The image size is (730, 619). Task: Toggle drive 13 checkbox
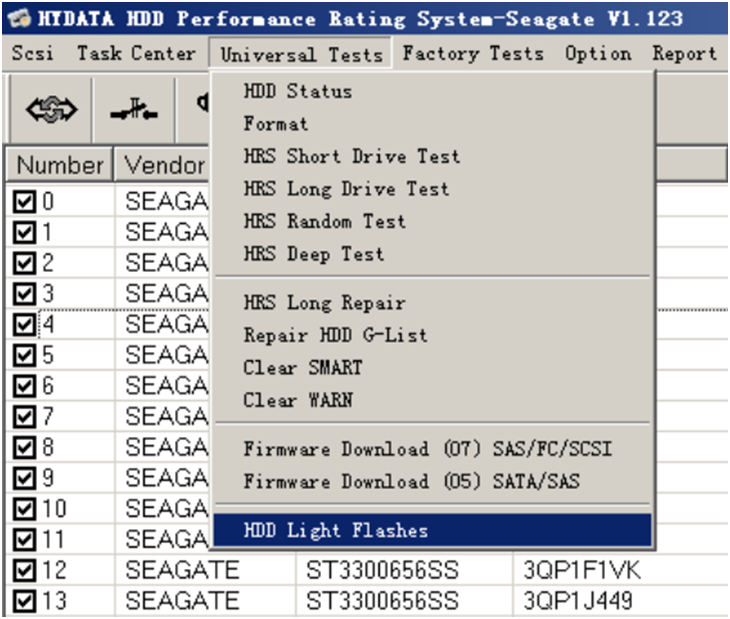point(24,601)
